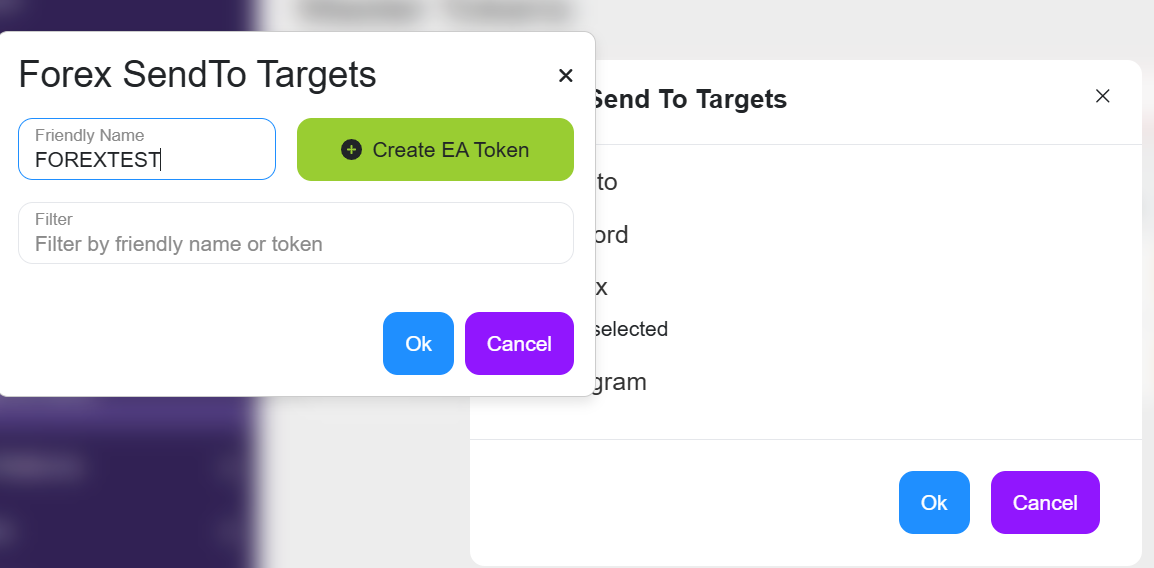Focus the Filter by friendly name field

[296, 244]
